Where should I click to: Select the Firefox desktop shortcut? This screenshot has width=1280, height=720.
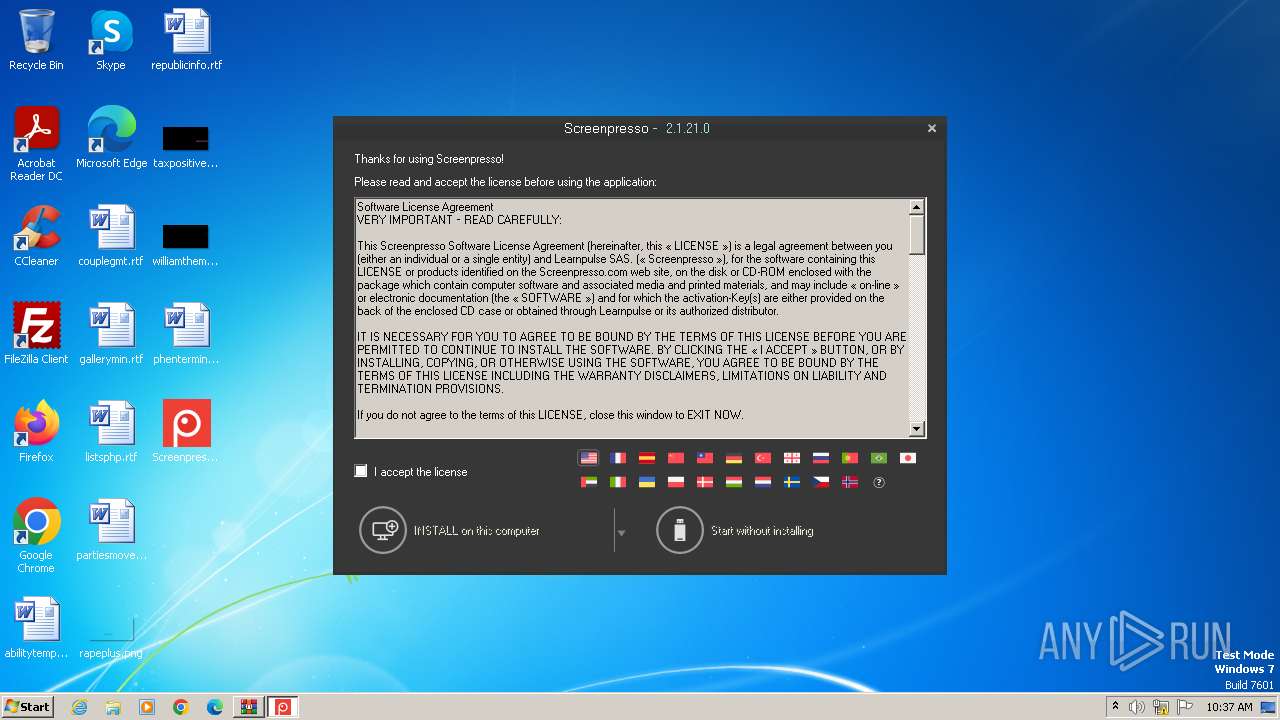tap(36, 432)
